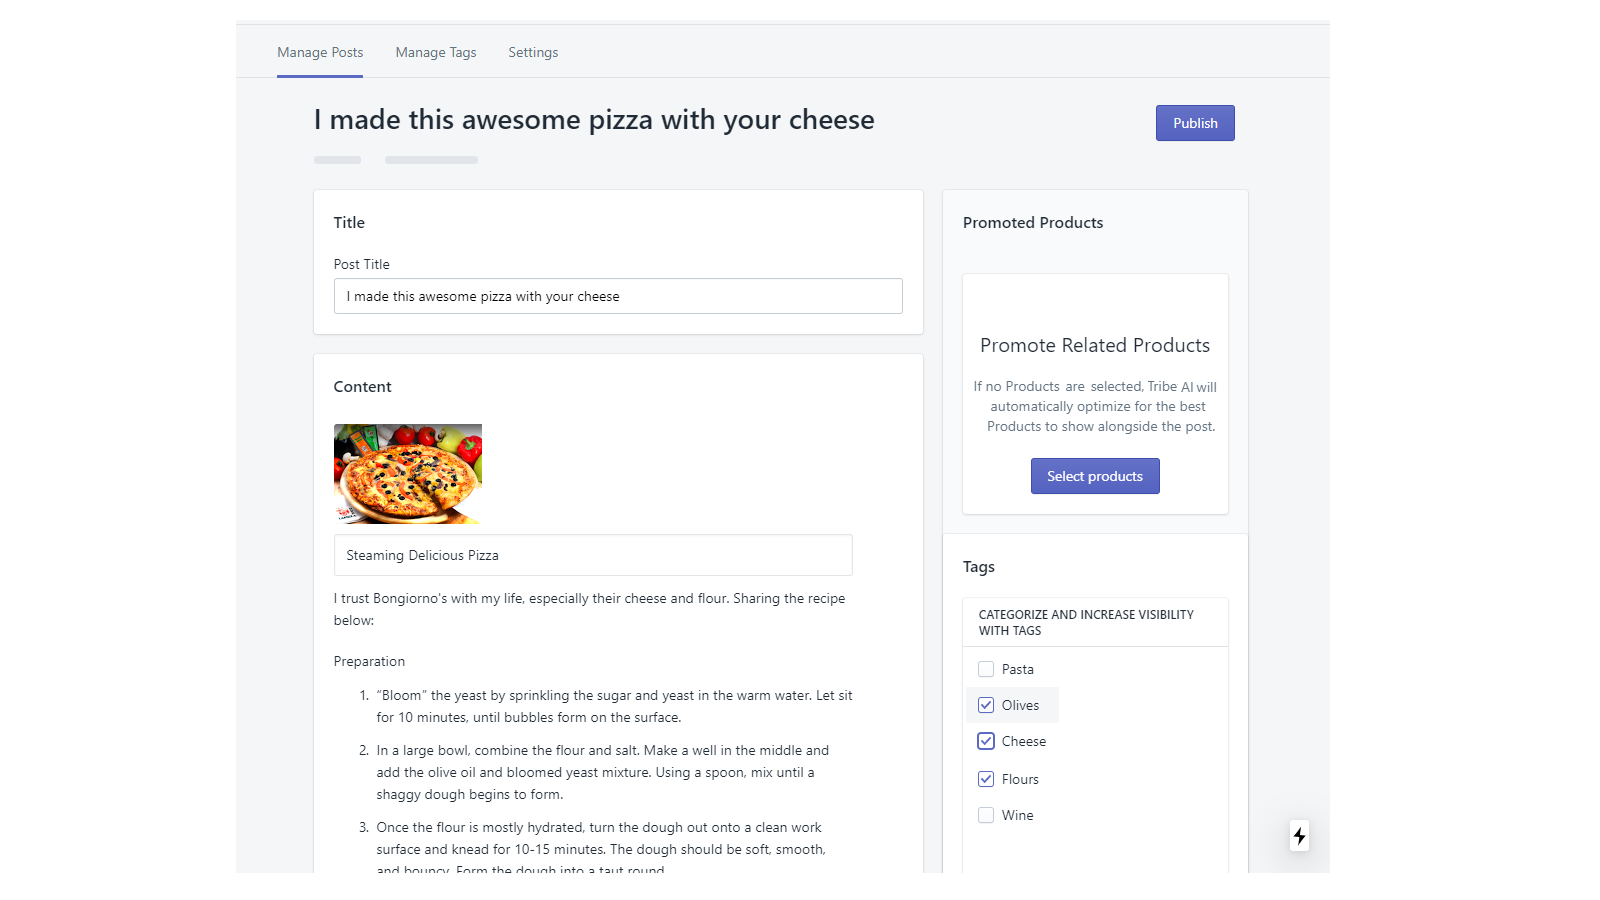
Task: Uncheck the Olives tag
Action: click(986, 705)
